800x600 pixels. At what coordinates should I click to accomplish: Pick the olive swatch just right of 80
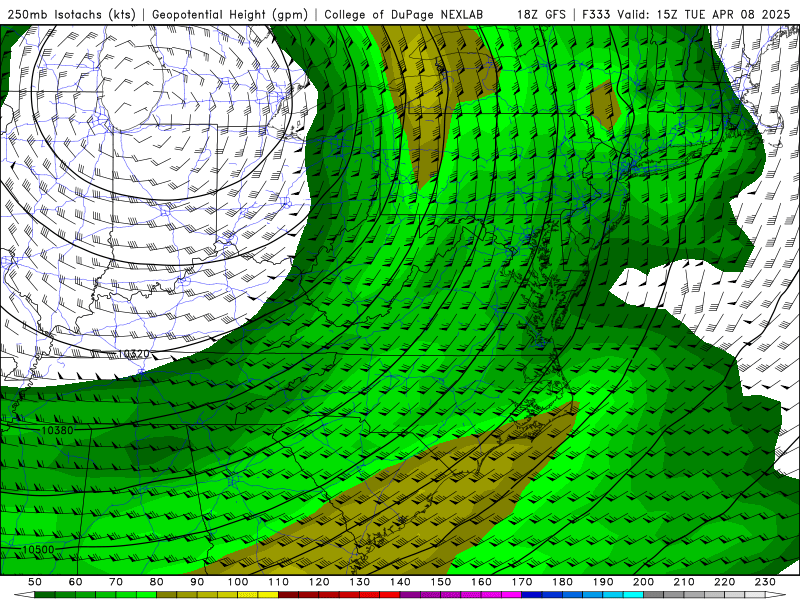coord(166,594)
